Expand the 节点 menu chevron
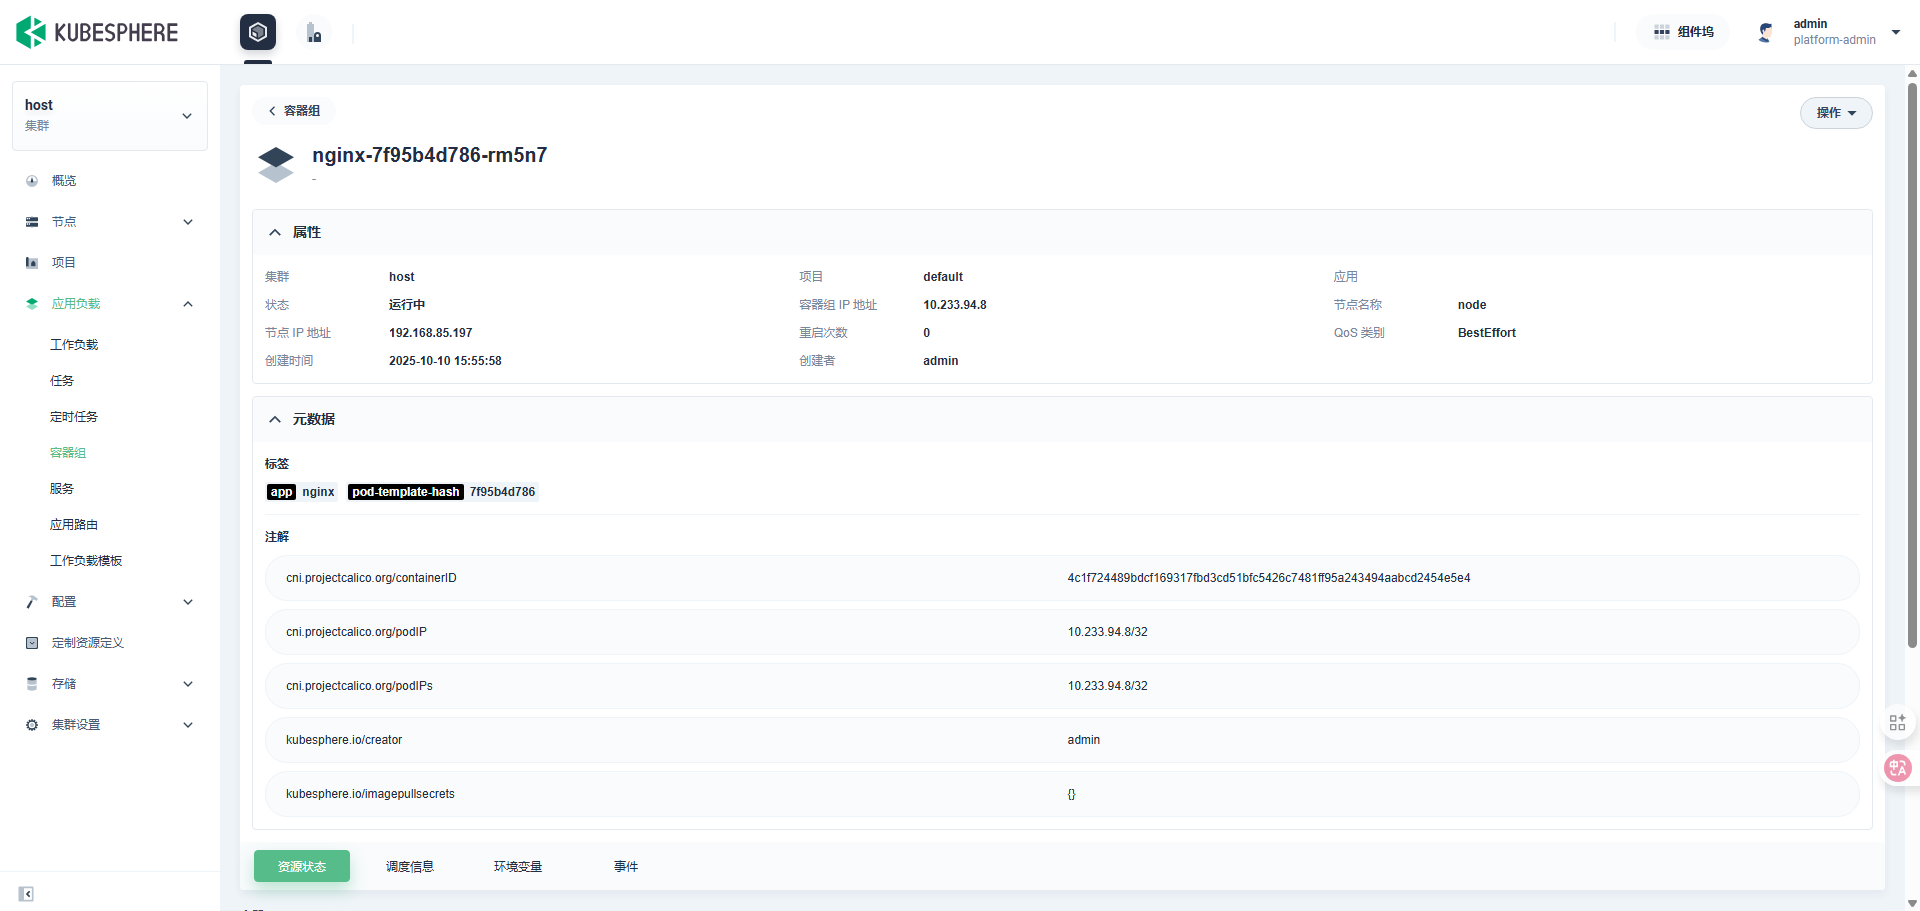This screenshot has width=1920, height=911. click(188, 222)
